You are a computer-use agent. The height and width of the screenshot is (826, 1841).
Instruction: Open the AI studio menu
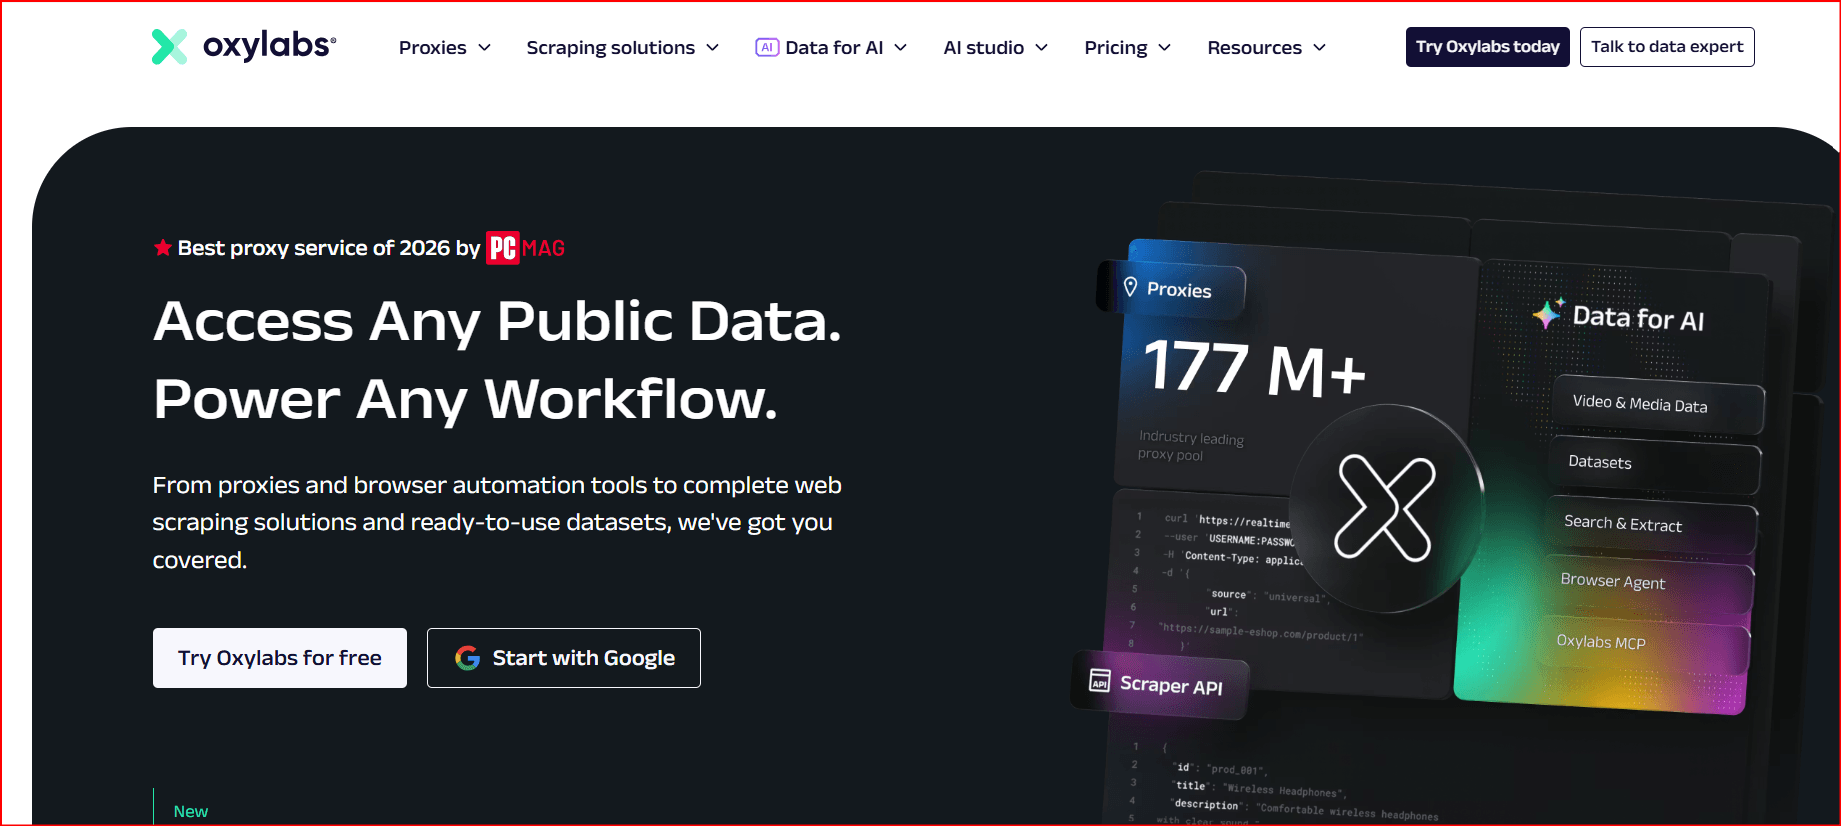coord(995,48)
